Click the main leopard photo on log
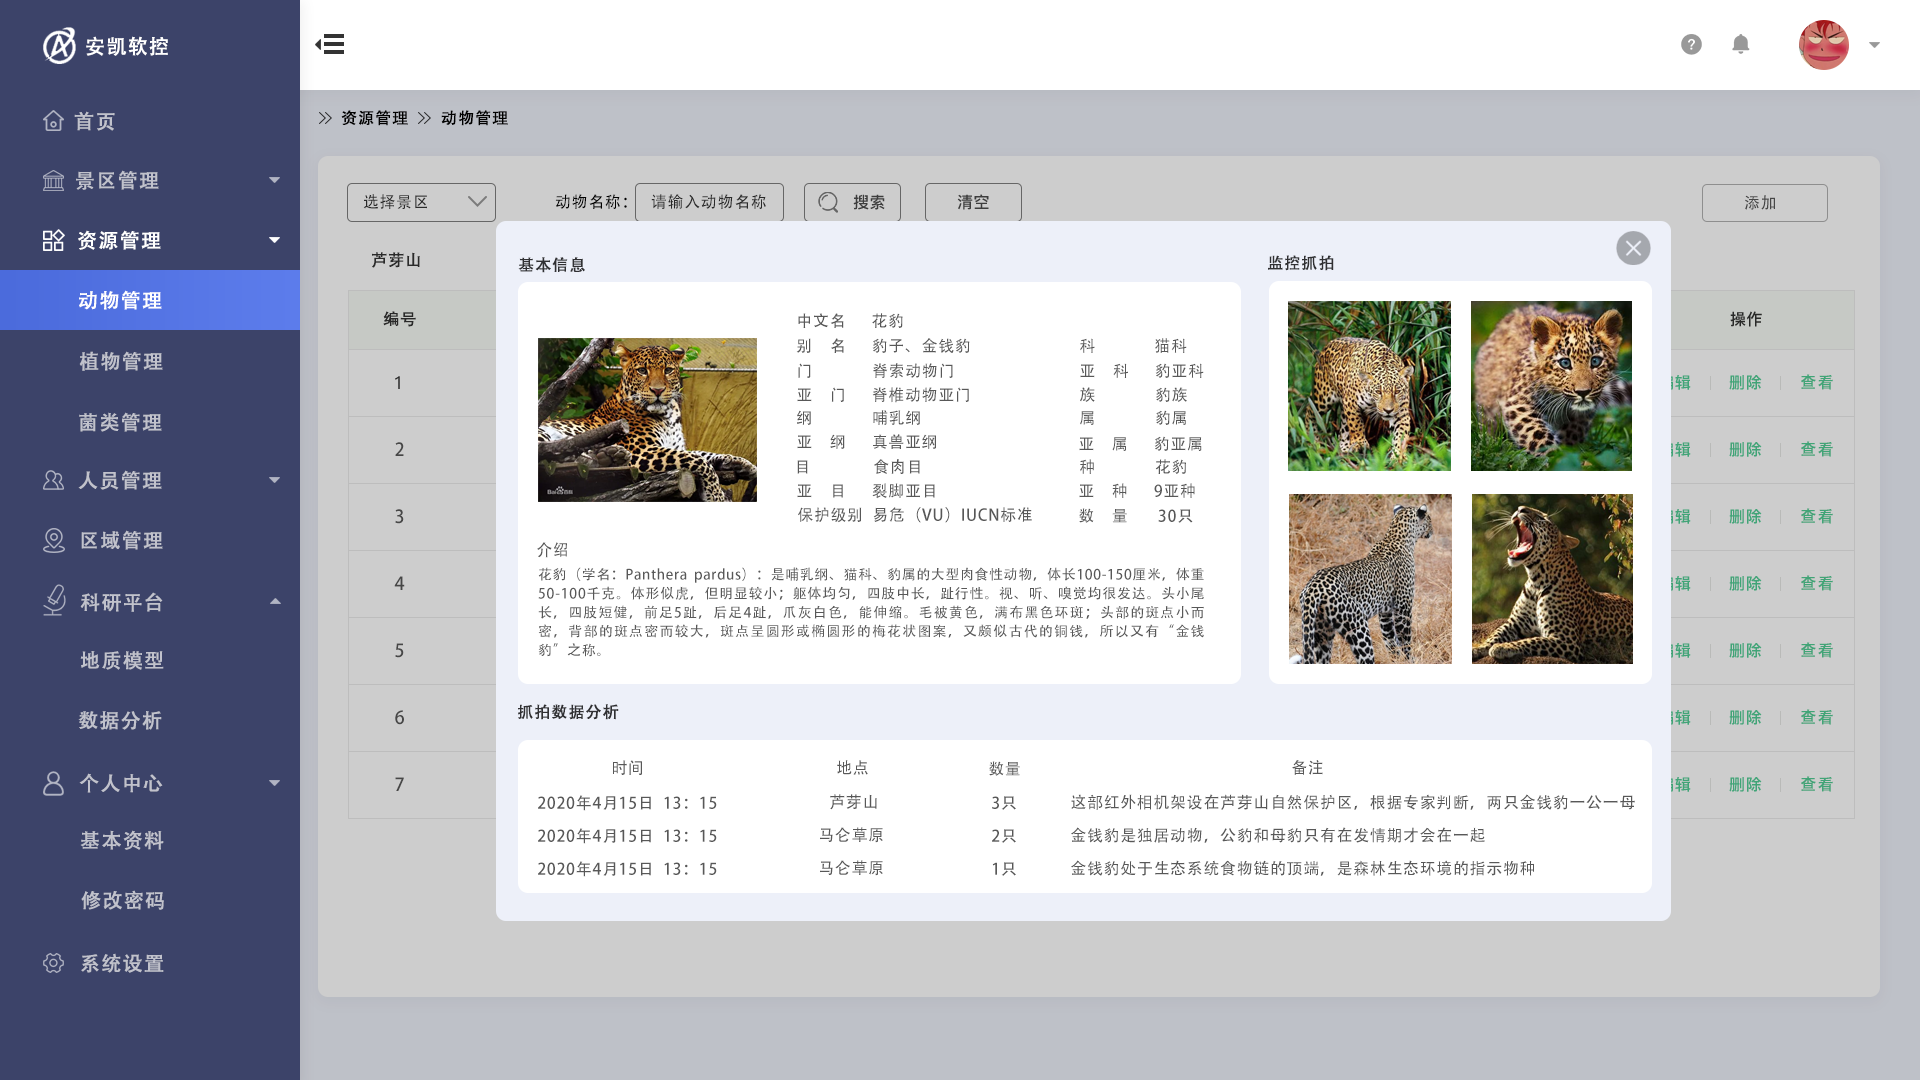Viewport: 1920px width, 1080px height. pyautogui.click(x=647, y=420)
